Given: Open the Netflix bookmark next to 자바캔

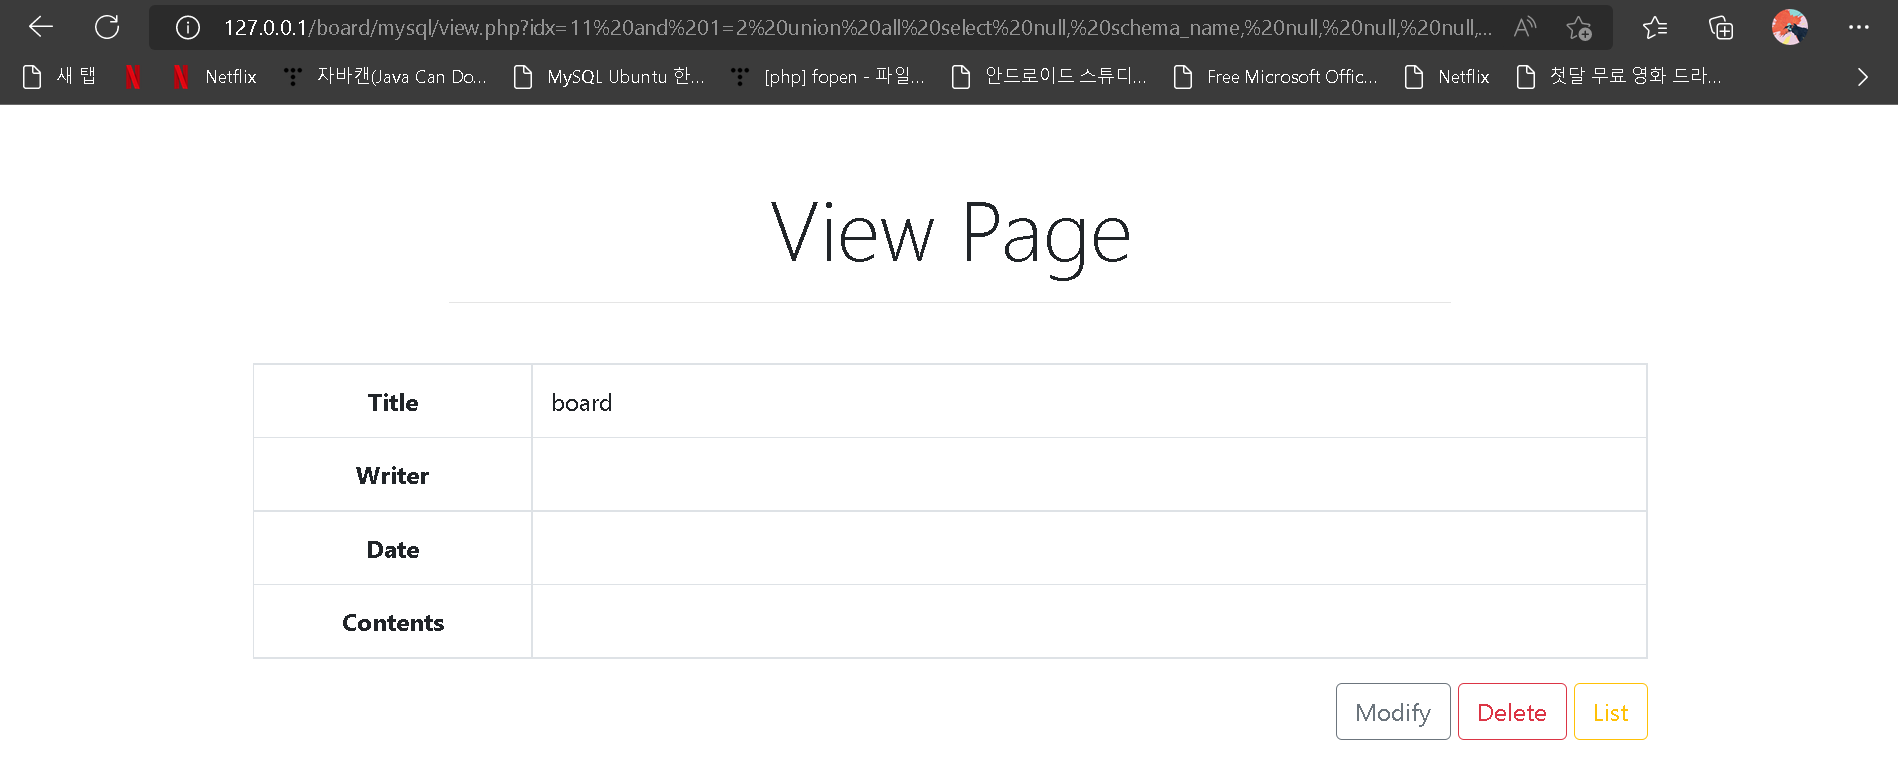Looking at the screenshot, I should click(x=214, y=77).
